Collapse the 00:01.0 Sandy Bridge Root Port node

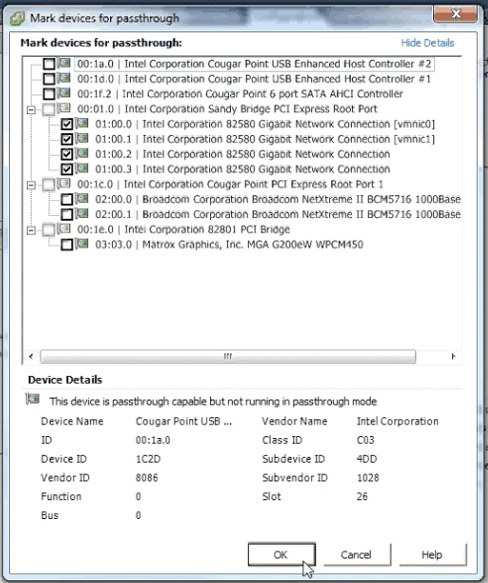coord(32,110)
